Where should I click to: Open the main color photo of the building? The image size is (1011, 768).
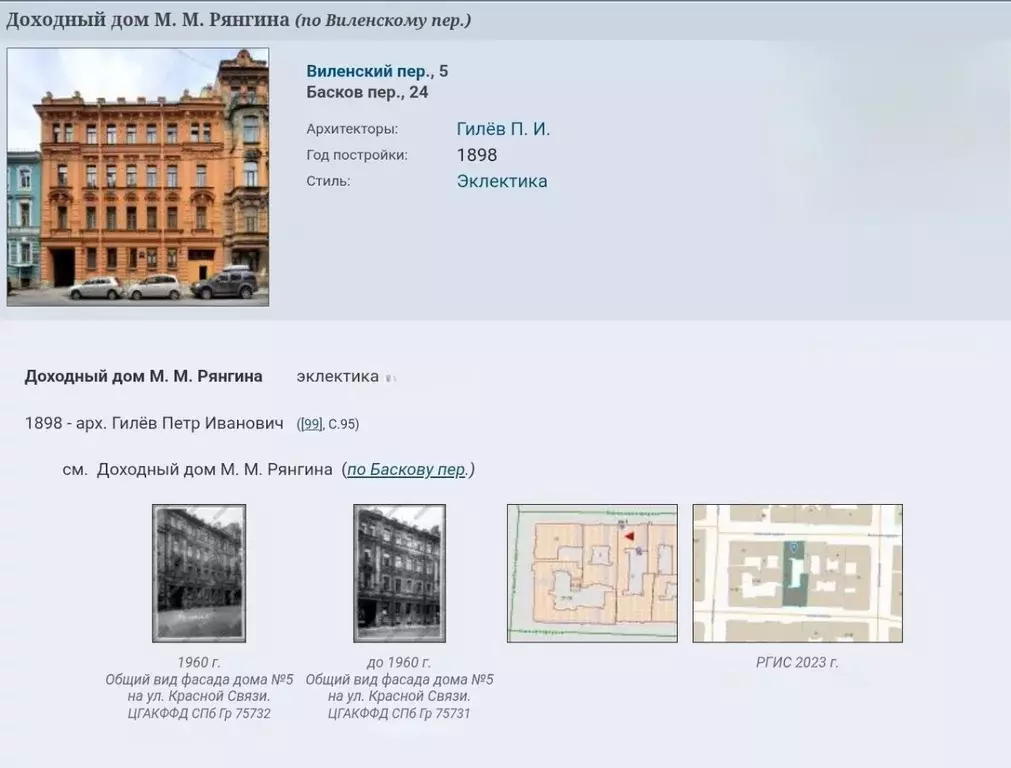pos(138,177)
